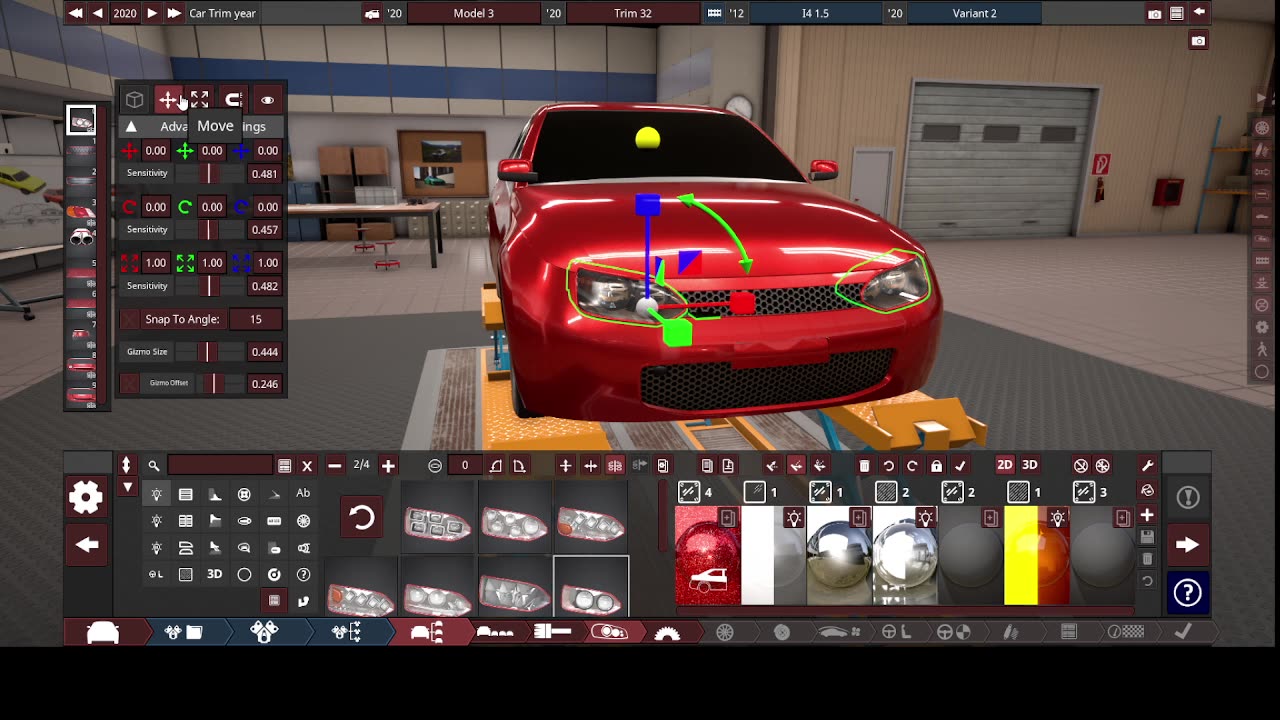Rewind years with the double left arrows
The width and height of the screenshot is (1280, 720).
[x=75, y=13]
